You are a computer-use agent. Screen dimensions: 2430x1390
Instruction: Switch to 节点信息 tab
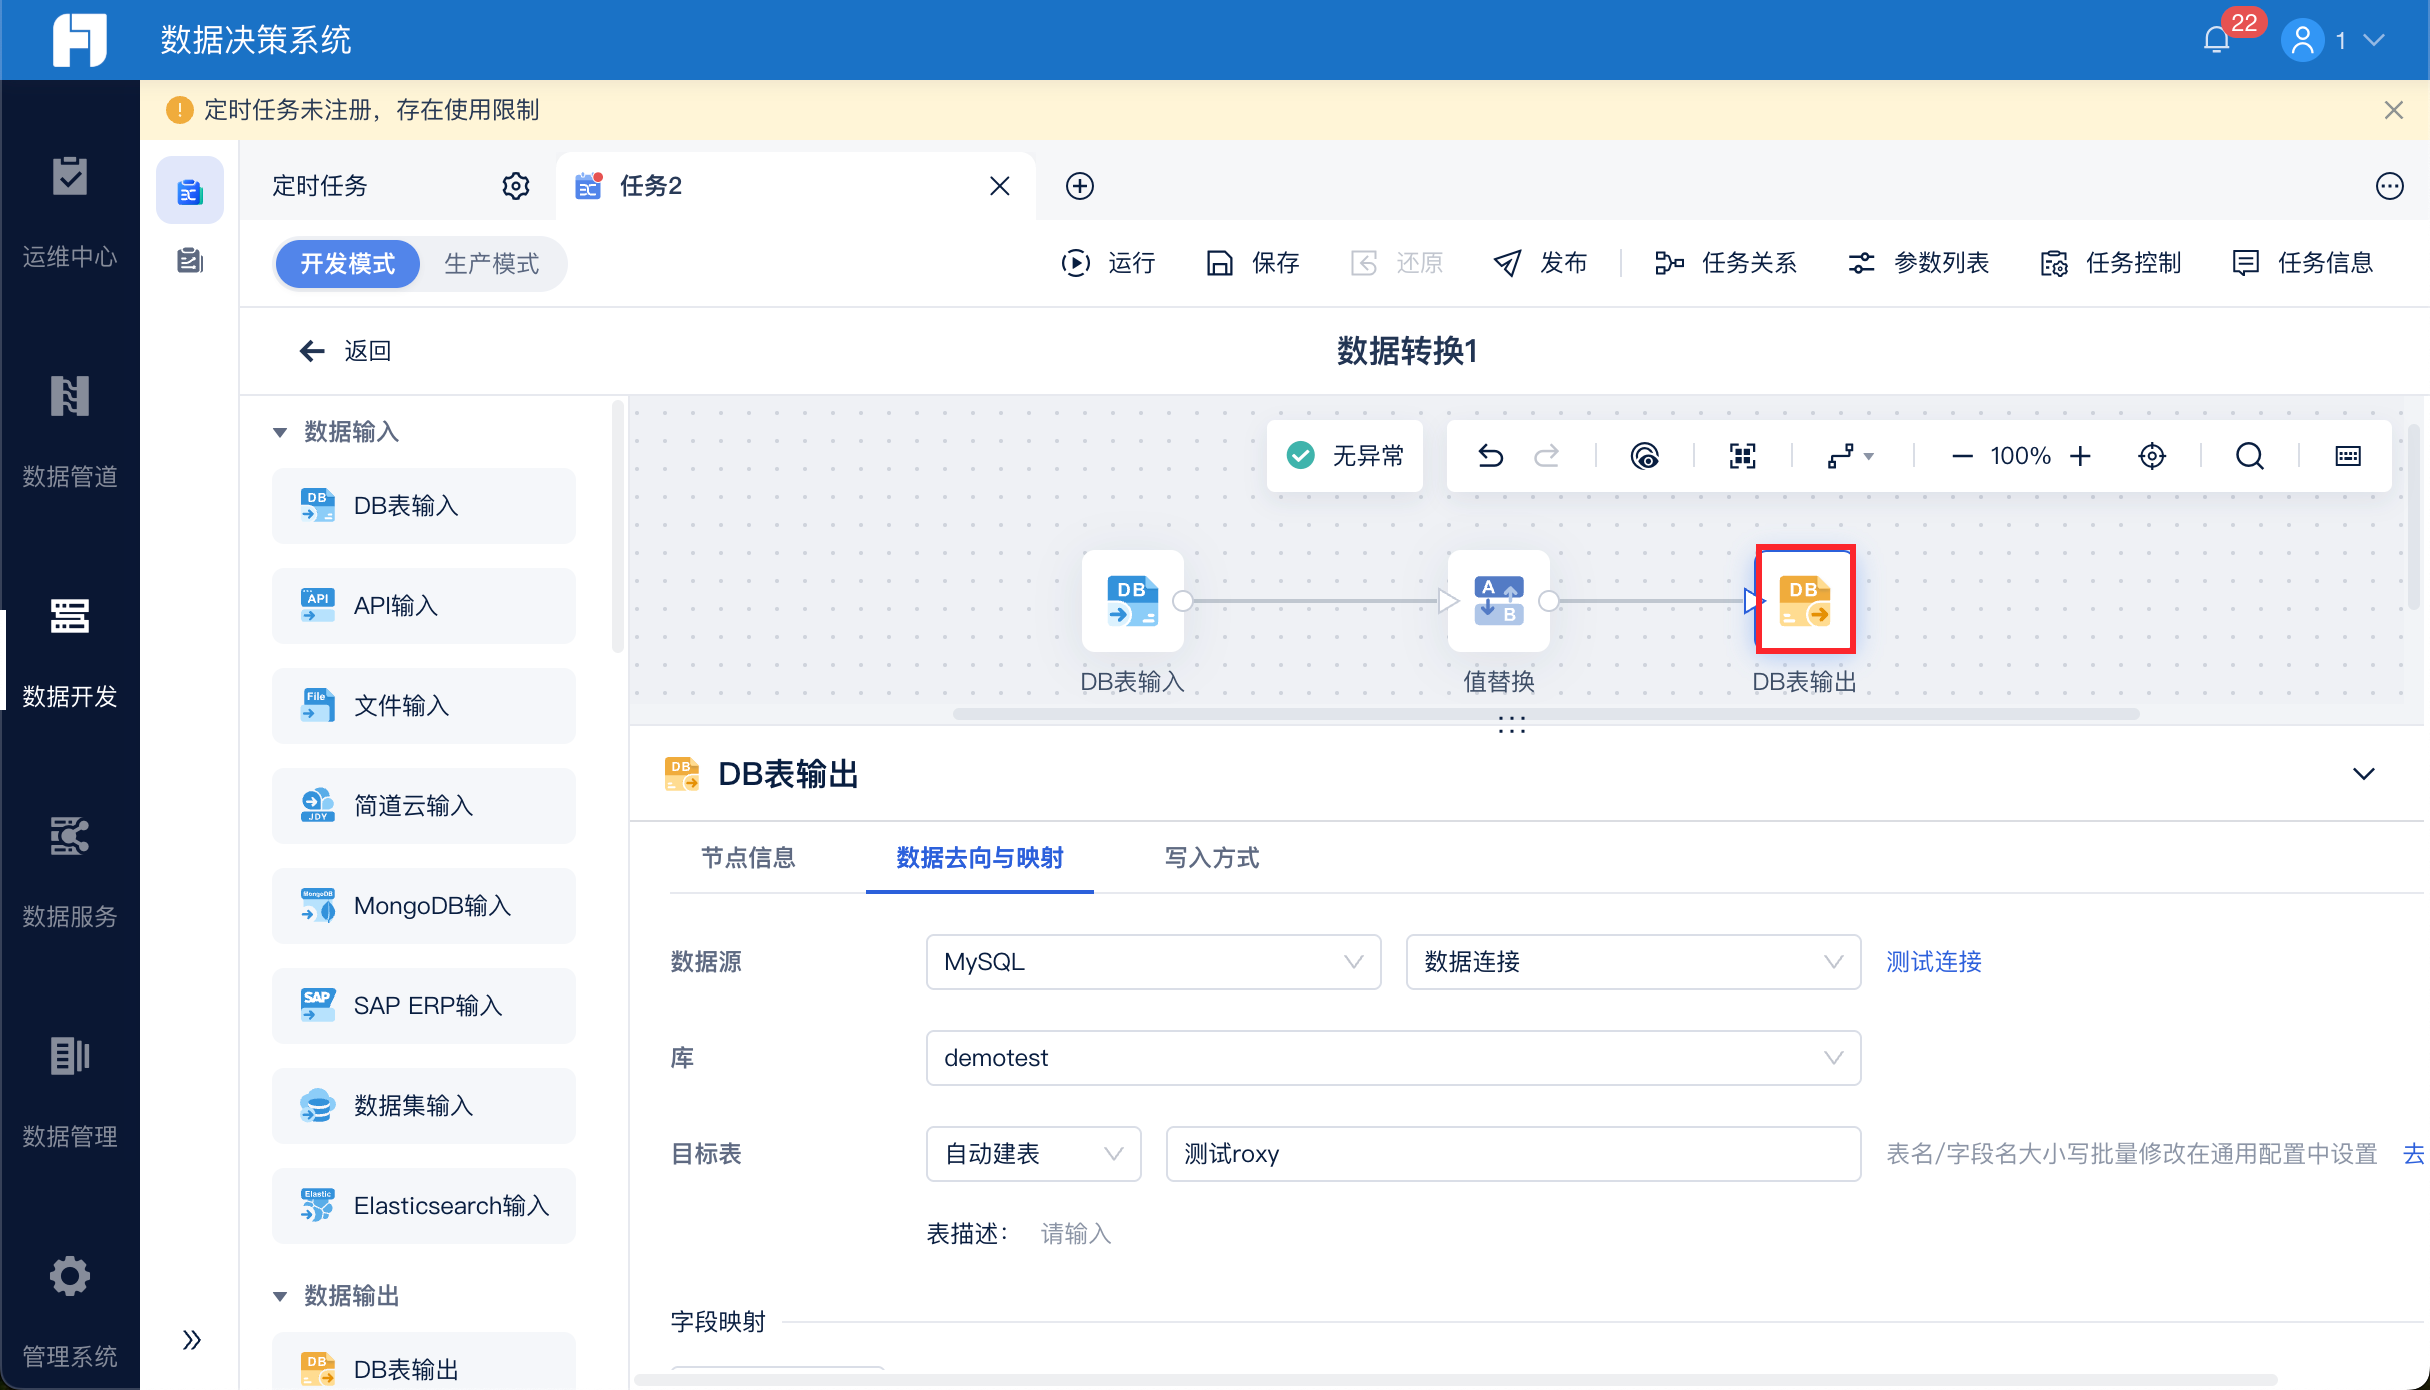pos(747,857)
